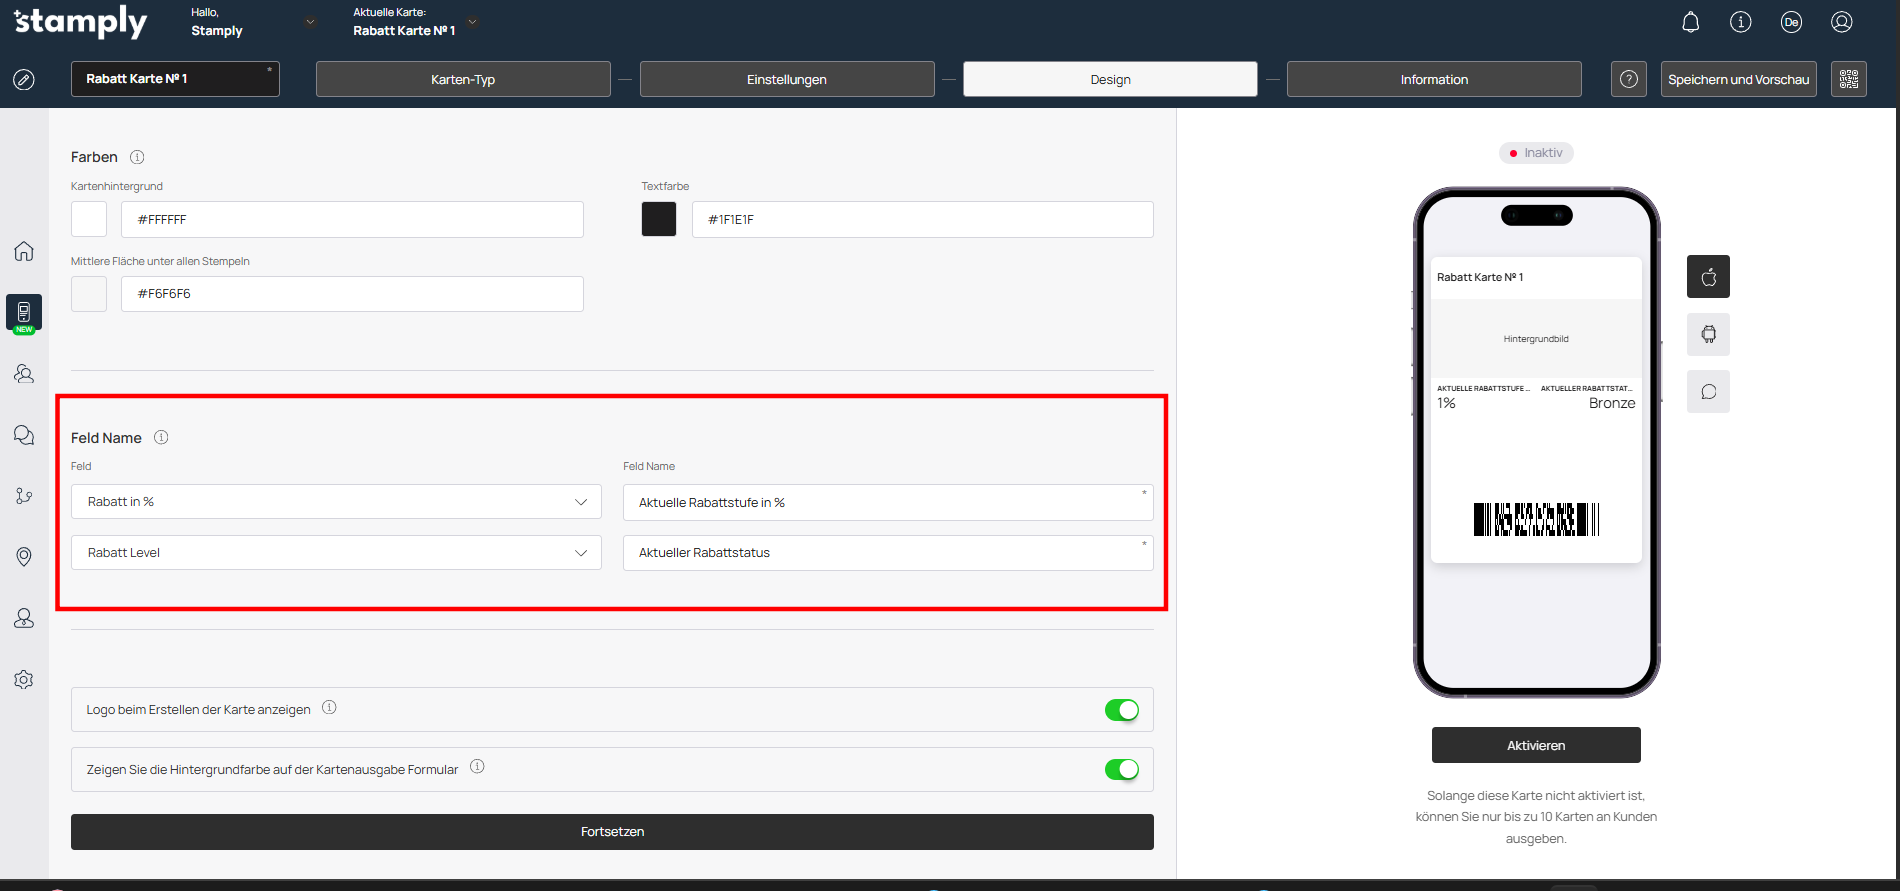1900x891 pixels.
Task: Click the Aktueller Rabattstatus text field
Action: coord(887,553)
